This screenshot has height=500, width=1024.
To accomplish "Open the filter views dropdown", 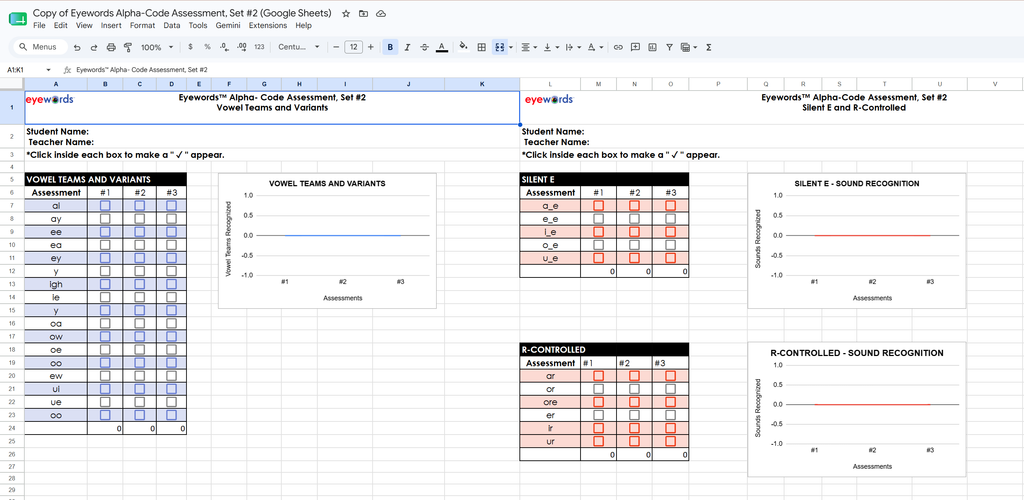I will click(688, 47).
